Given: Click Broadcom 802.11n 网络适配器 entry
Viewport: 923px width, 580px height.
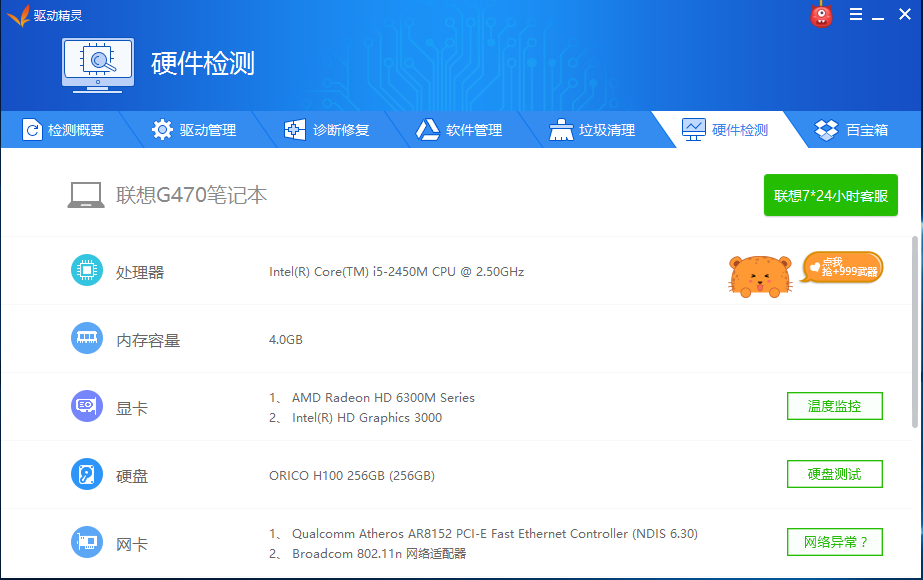Looking at the screenshot, I should pos(379,554).
